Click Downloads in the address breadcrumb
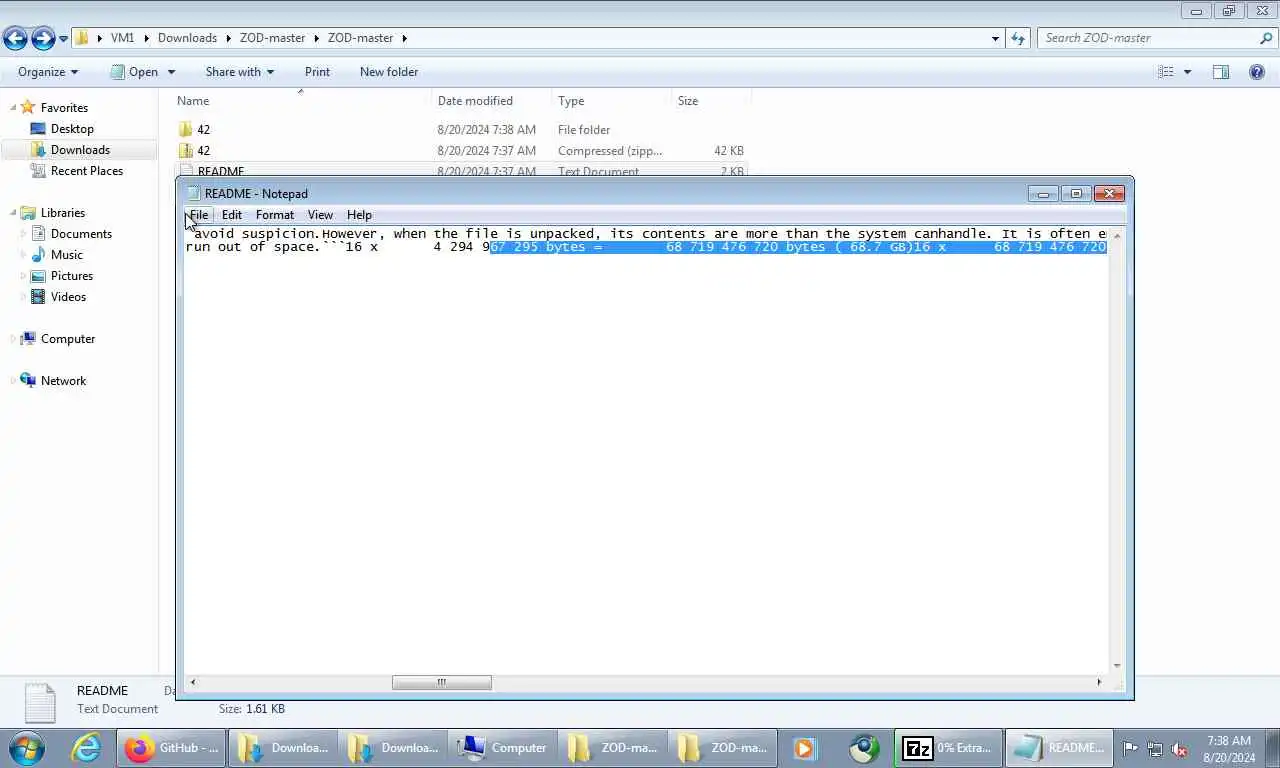This screenshot has height=768, width=1280. [x=187, y=38]
